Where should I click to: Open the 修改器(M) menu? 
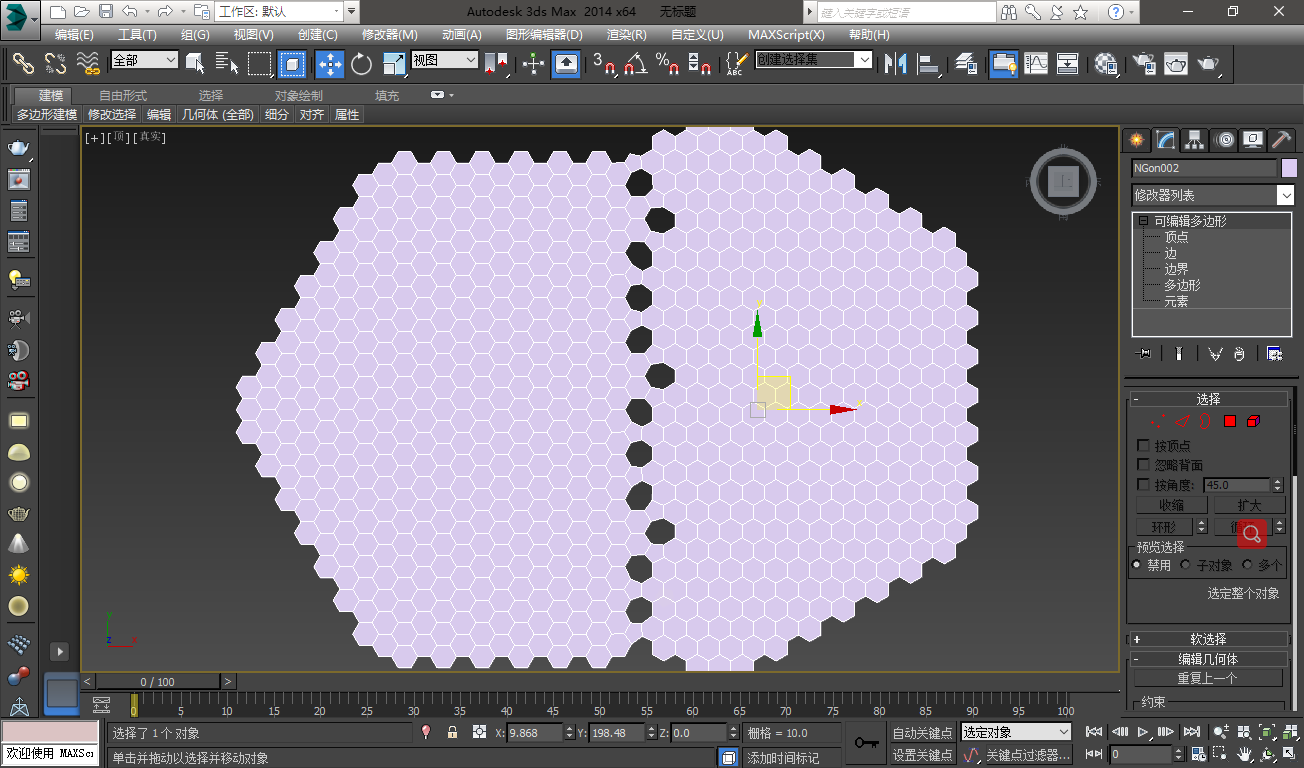pyautogui.click(x=389, y=34)
